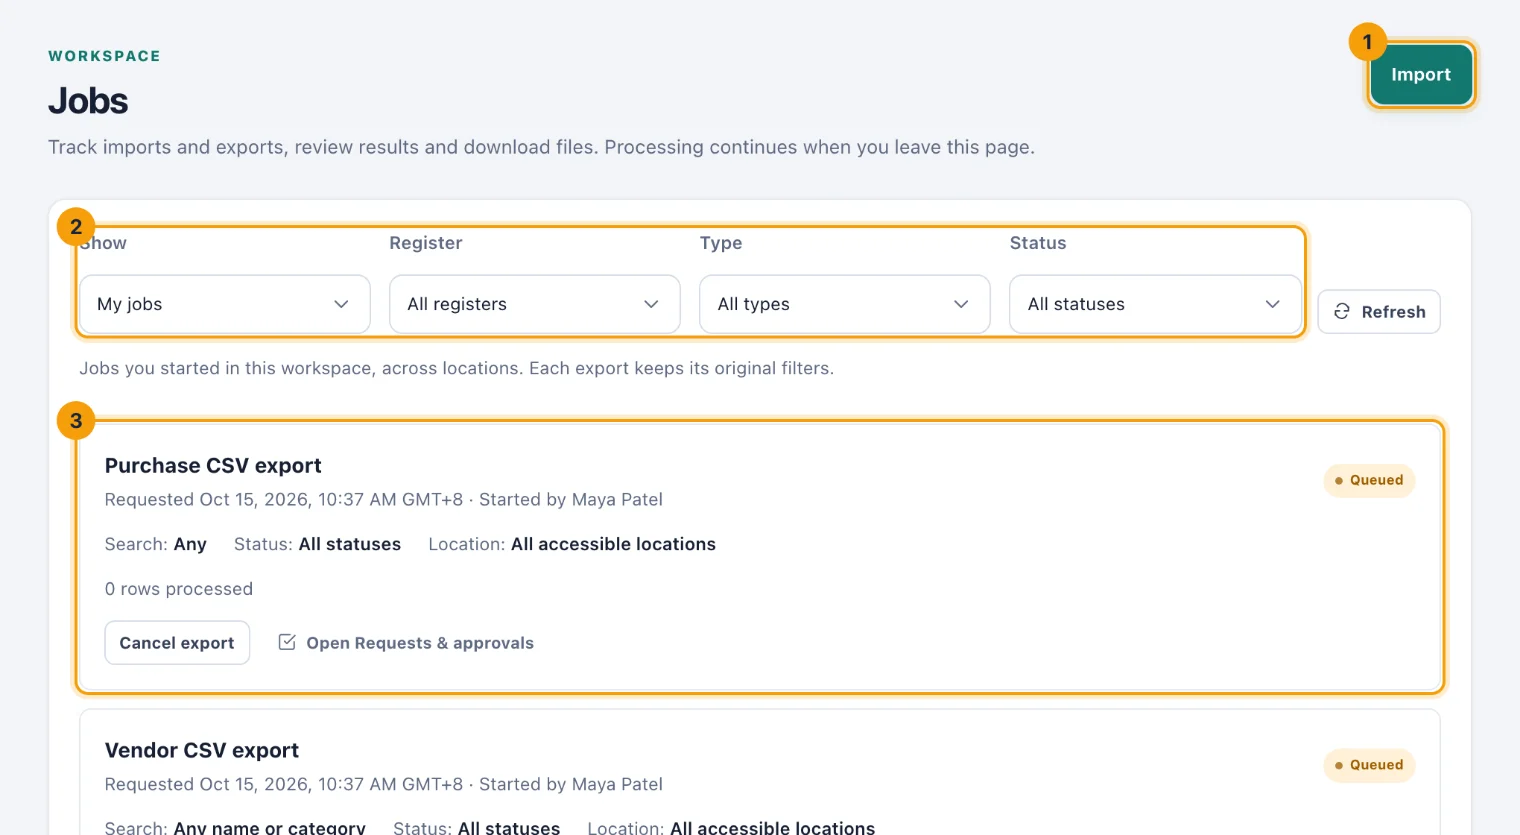Select the Purchase CSV export title
This screenshot has height=835, width=1520.
click(213, 466)
